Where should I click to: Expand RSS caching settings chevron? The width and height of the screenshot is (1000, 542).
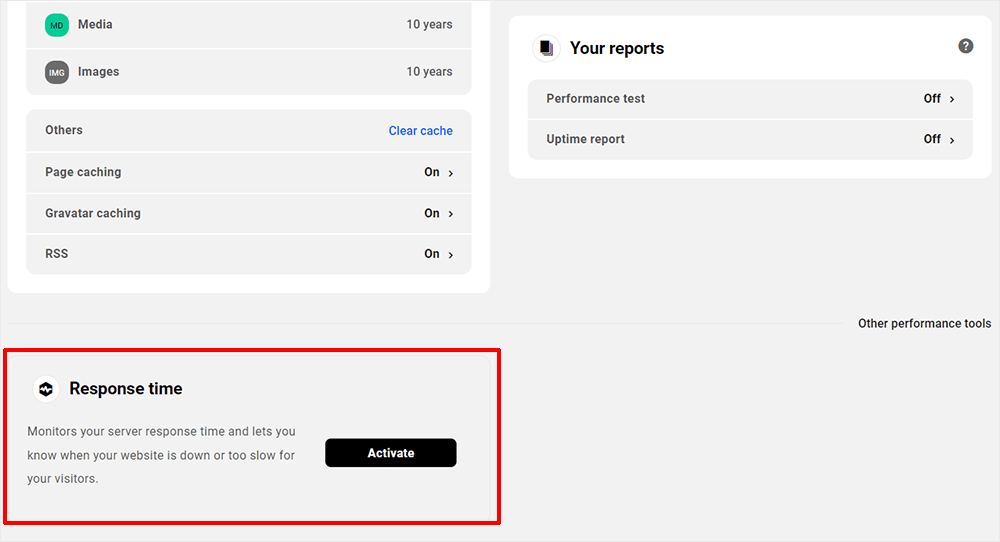tap(451, 254)
